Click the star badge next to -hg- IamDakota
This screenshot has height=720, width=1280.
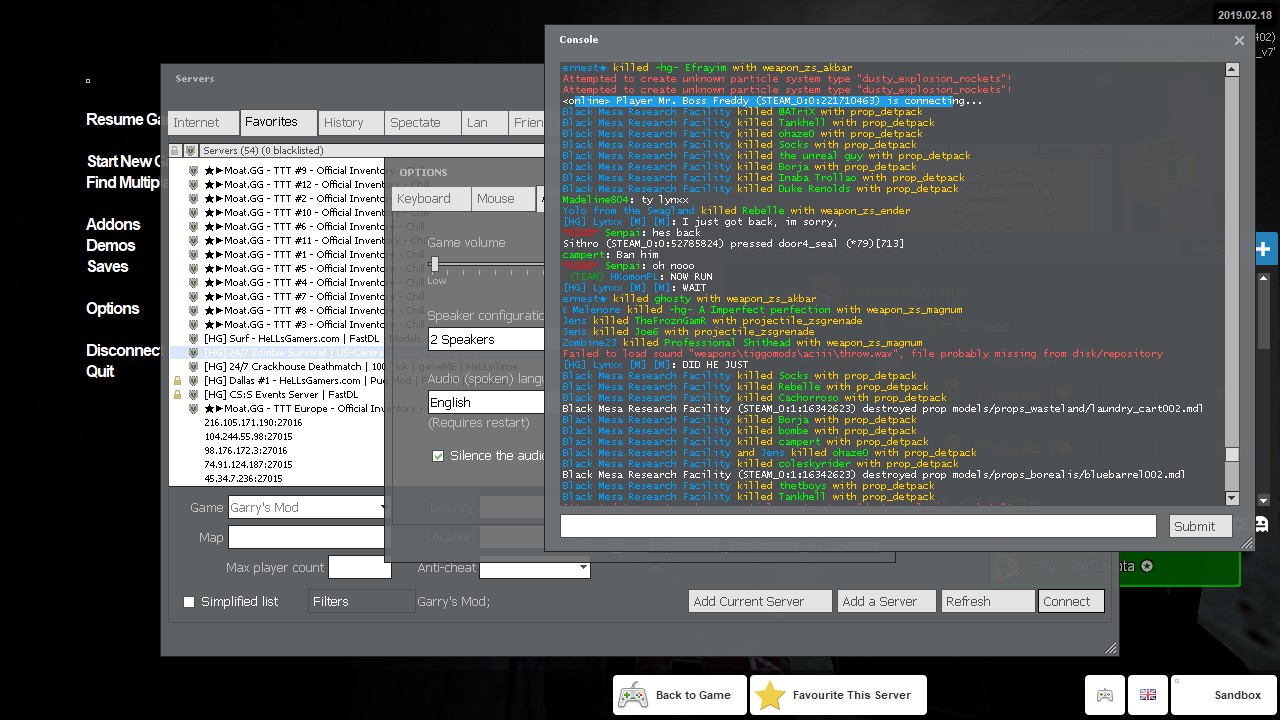1147,566
